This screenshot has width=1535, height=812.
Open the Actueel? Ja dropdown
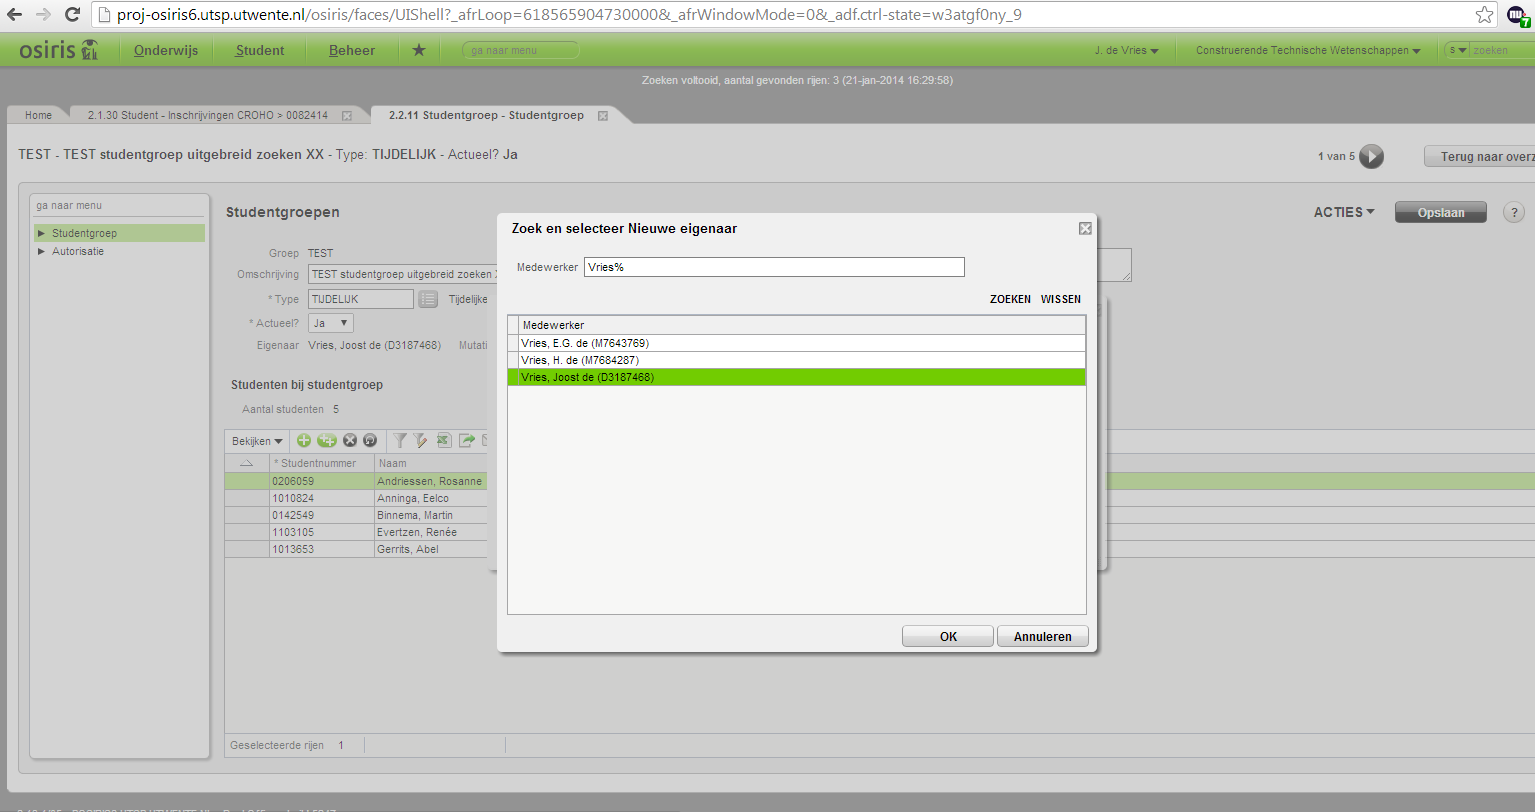tap(331, 323)
